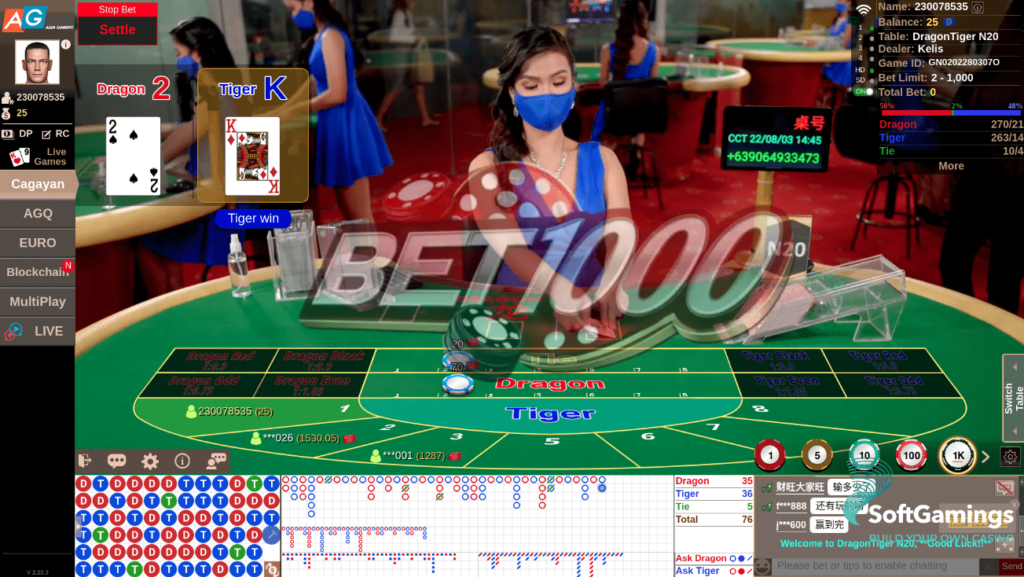Open the chat bubble icon in bottom toolbar
1024x577 pixels.
click(x=117, y=461)
